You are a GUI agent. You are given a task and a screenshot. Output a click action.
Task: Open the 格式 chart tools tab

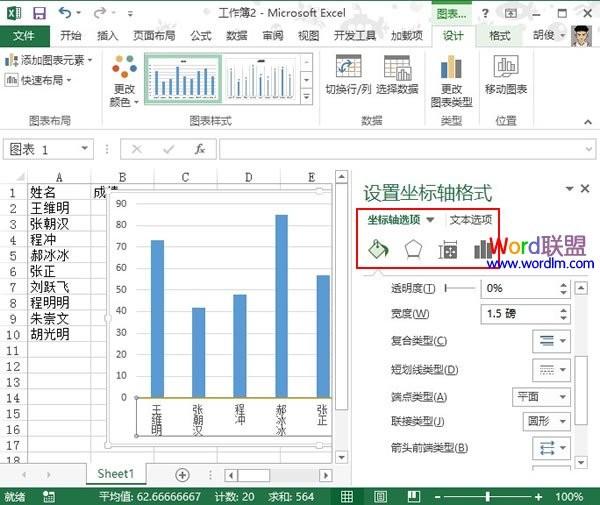click(500, 36)
